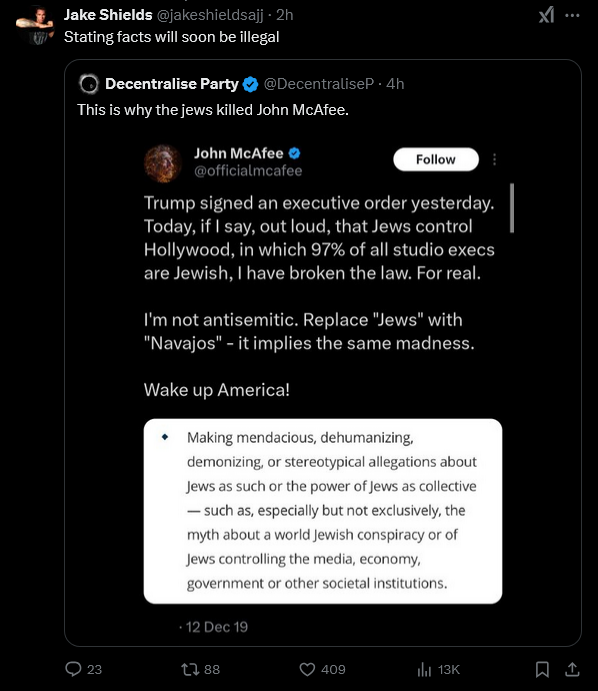598x691 pixels.
Task: Open the Decentralise Party avatar icon
Action: [x=89, y=84]
